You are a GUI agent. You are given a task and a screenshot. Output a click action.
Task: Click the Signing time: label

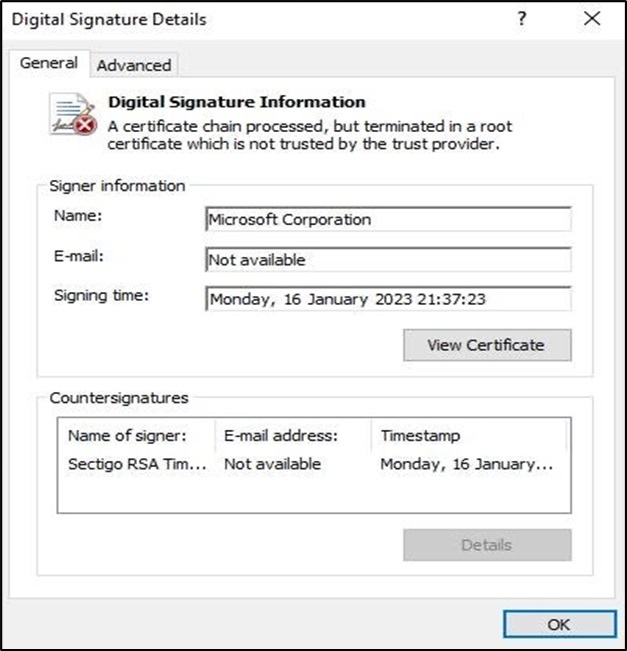(101, 296)
